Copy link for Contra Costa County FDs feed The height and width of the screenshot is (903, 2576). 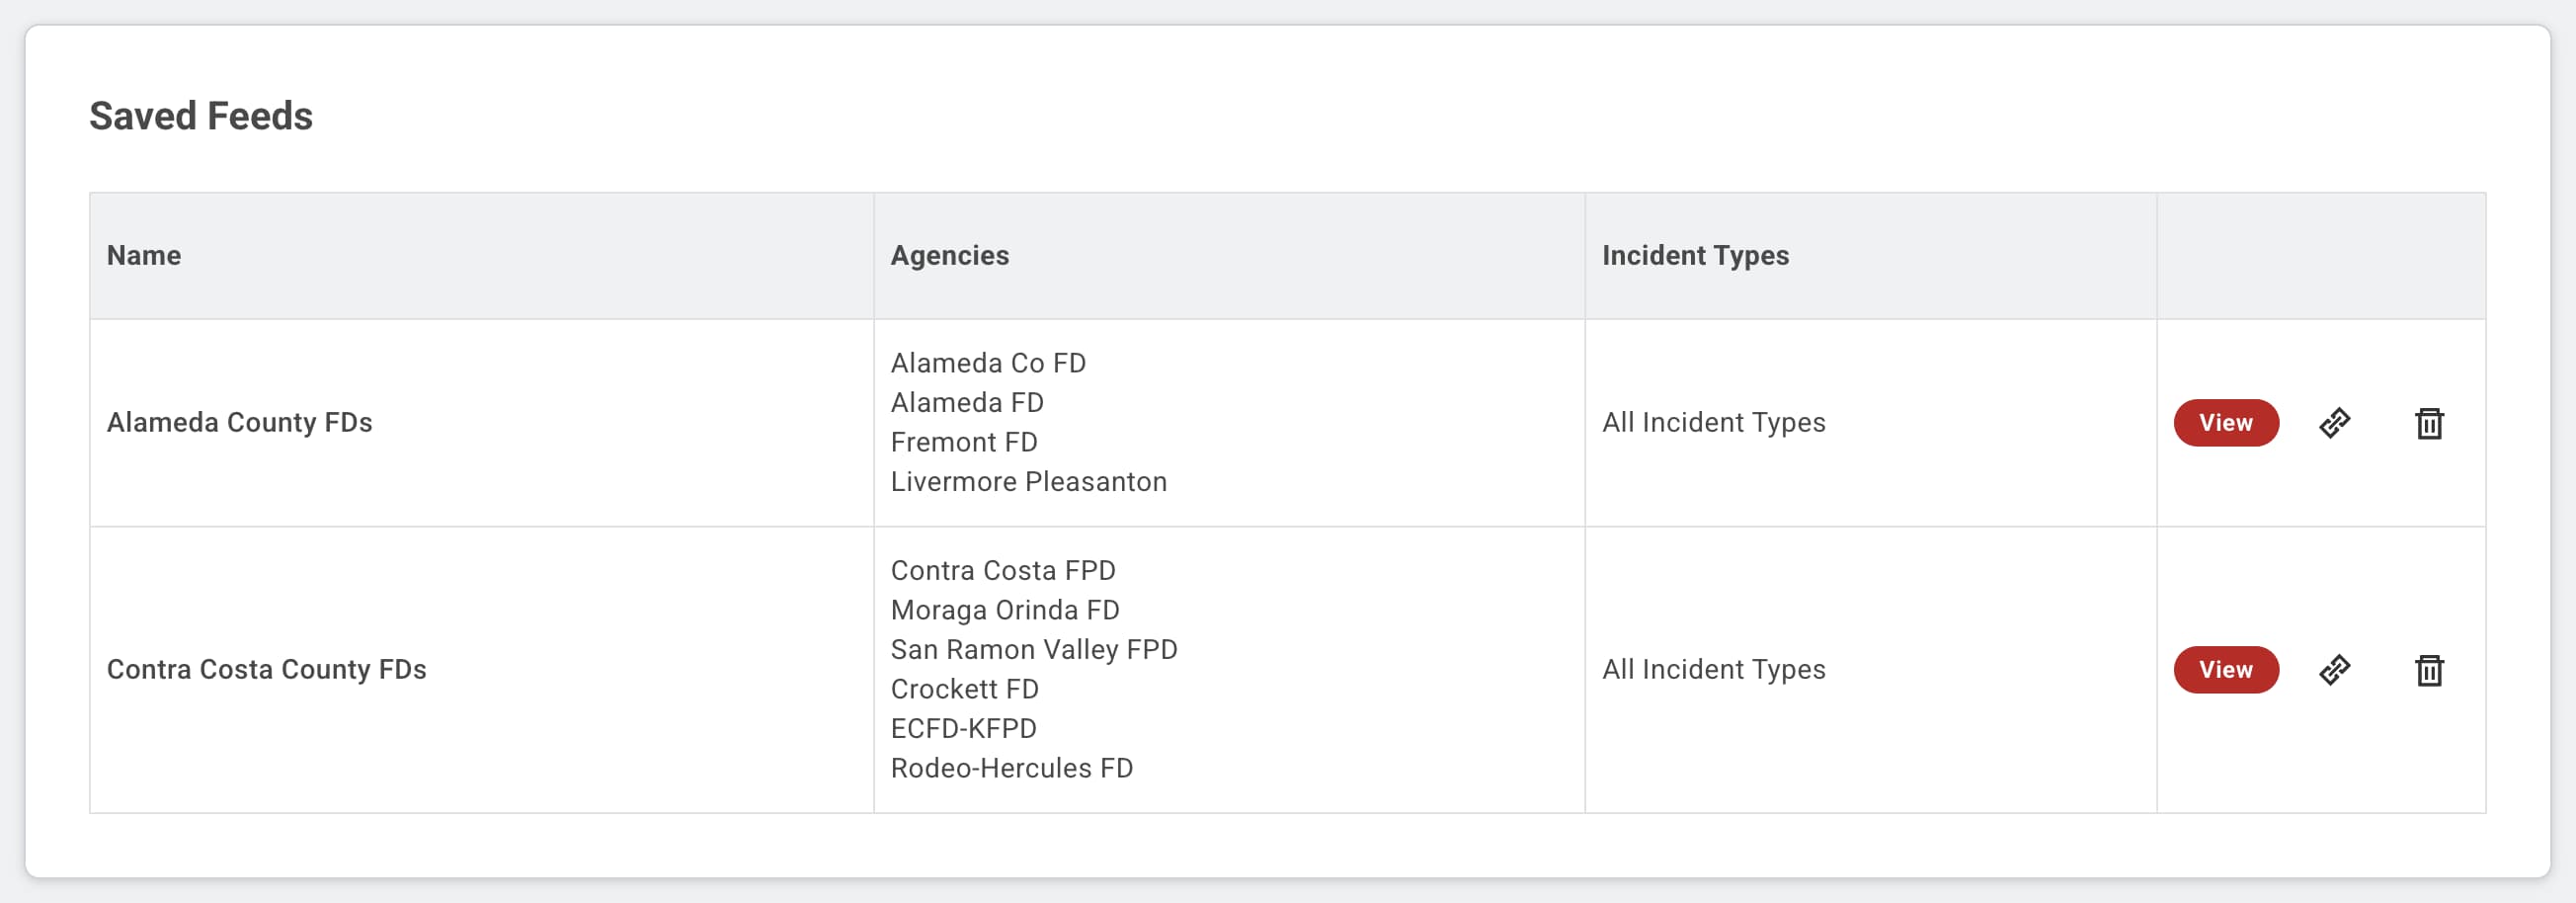tap(2334, 670)
